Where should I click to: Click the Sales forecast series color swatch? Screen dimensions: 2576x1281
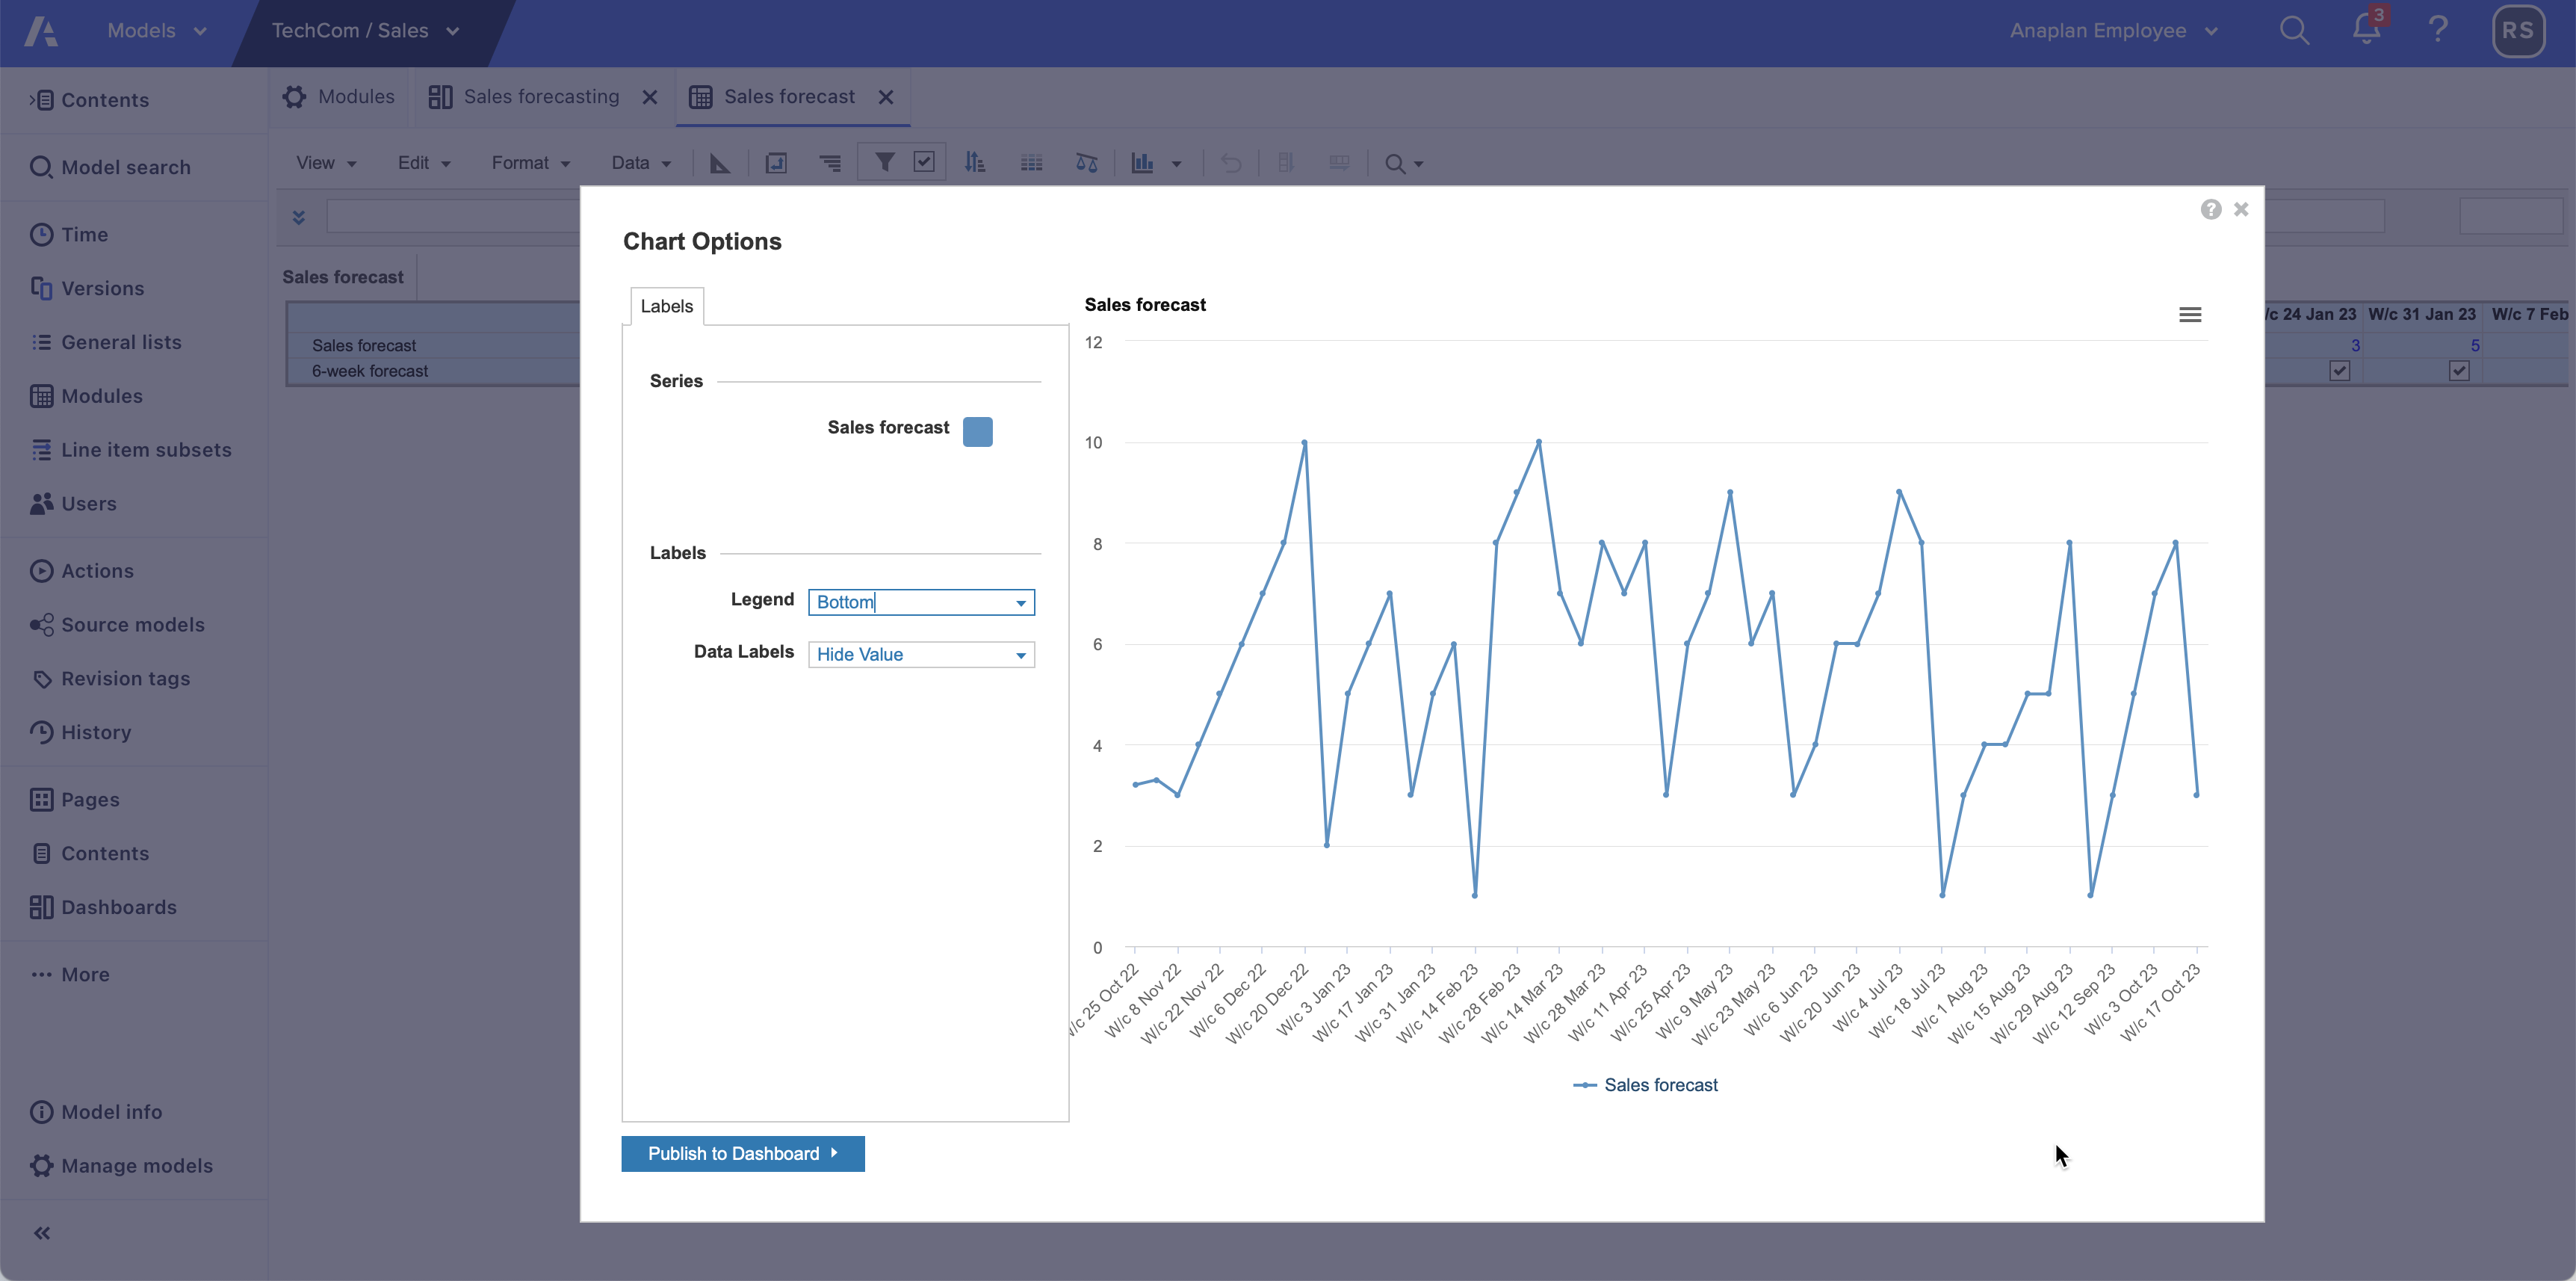point(977,431)
